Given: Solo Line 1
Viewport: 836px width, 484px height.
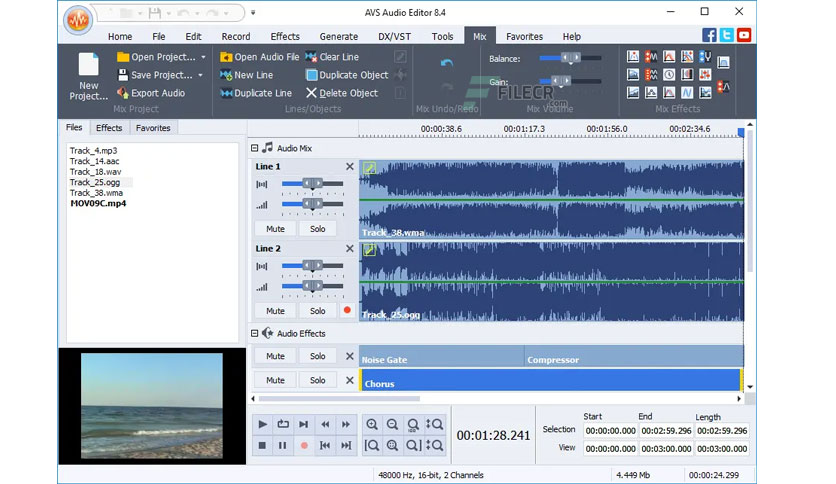Looking at the screenshot, I should pos(317,229).
